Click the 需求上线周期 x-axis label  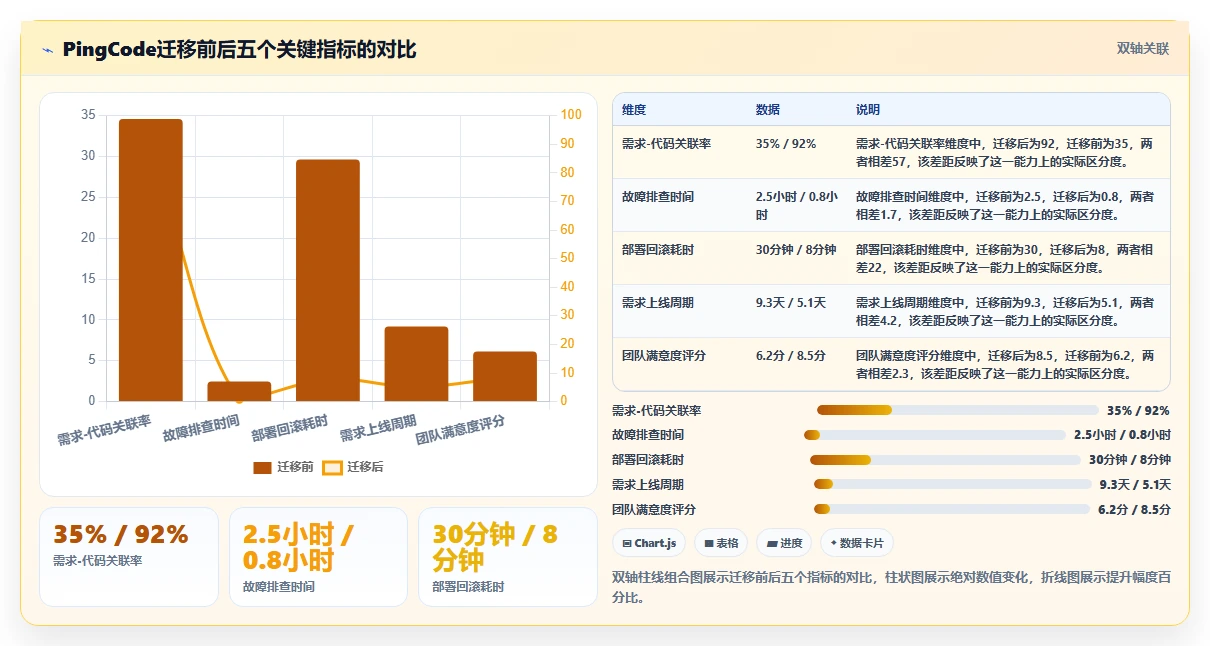coord(378,428)
